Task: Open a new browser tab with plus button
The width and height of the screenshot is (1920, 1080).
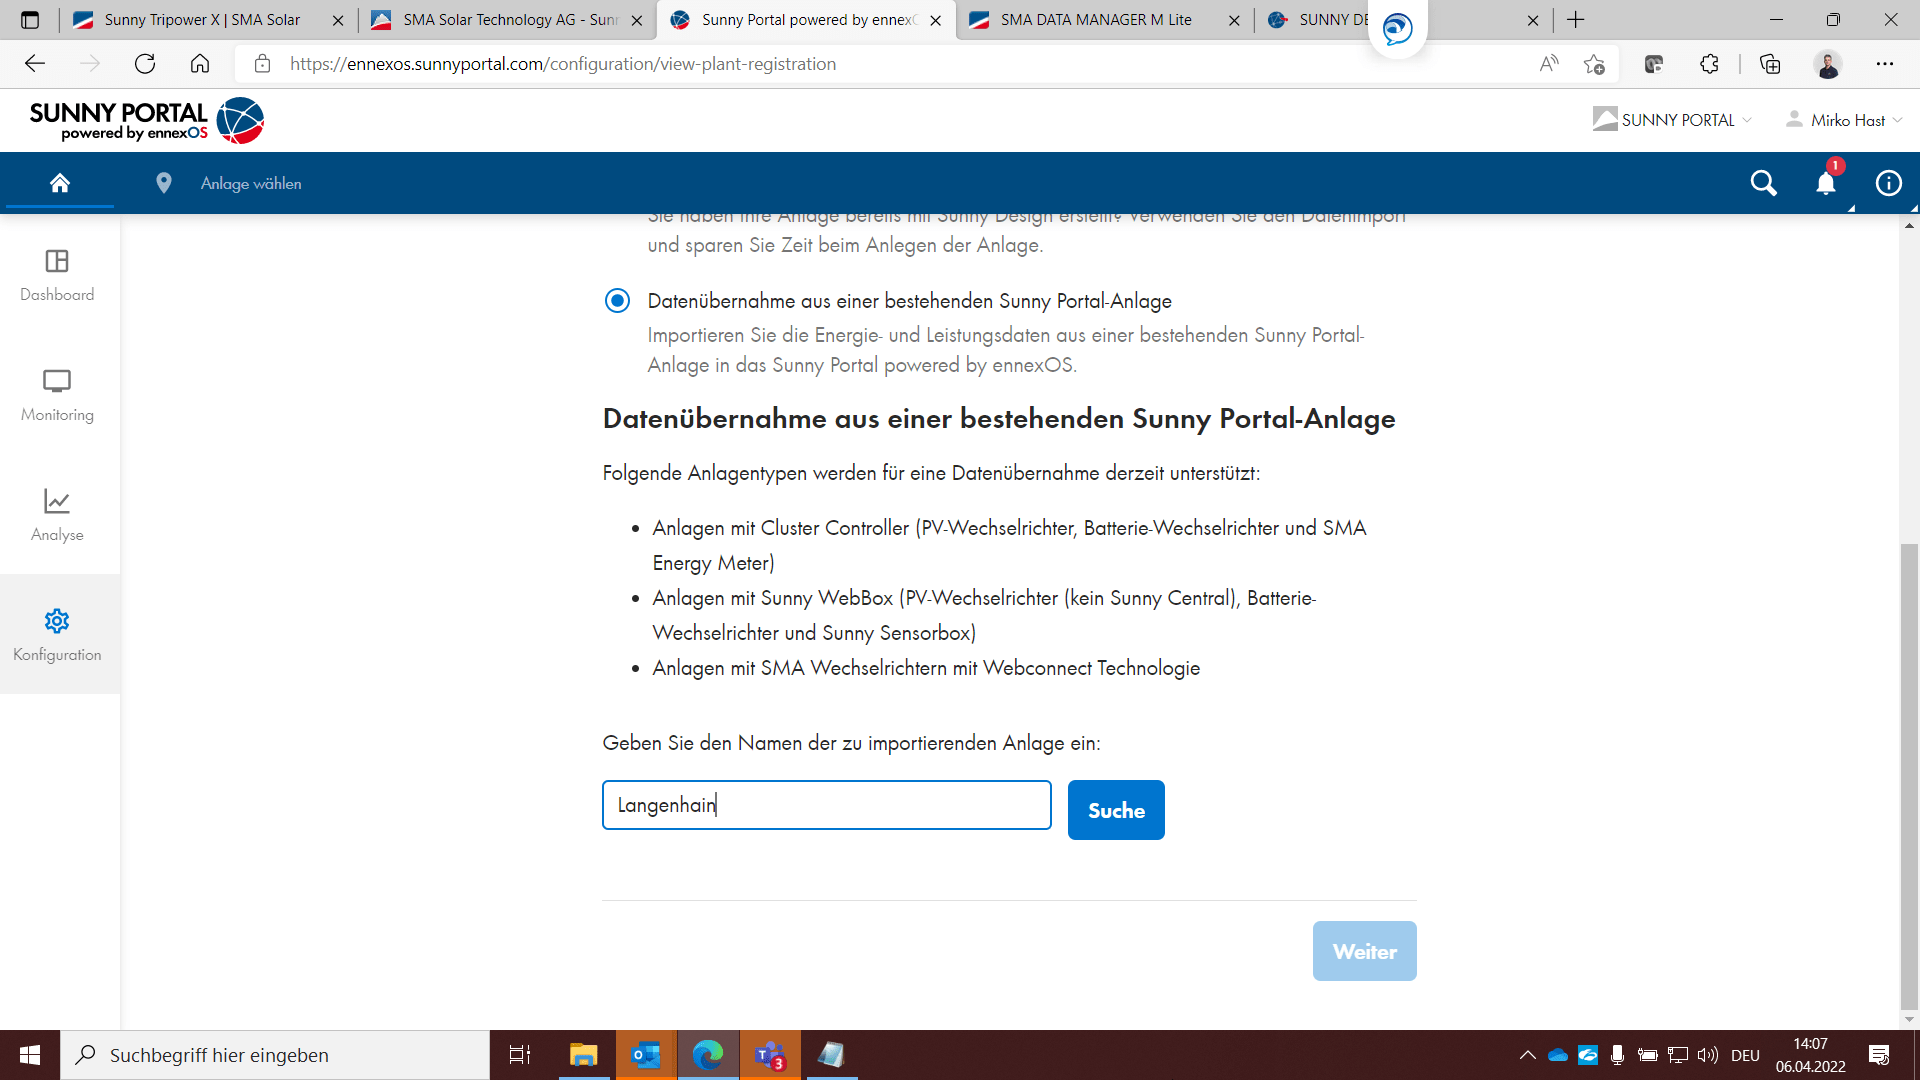Action: pyautogui.click(x=1576, y=20)
